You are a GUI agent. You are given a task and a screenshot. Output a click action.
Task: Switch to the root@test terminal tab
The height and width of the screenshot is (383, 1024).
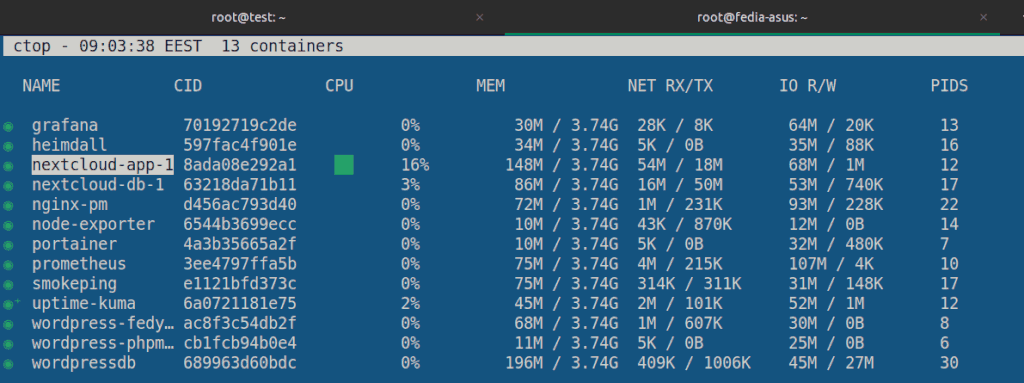coord(248,18)
